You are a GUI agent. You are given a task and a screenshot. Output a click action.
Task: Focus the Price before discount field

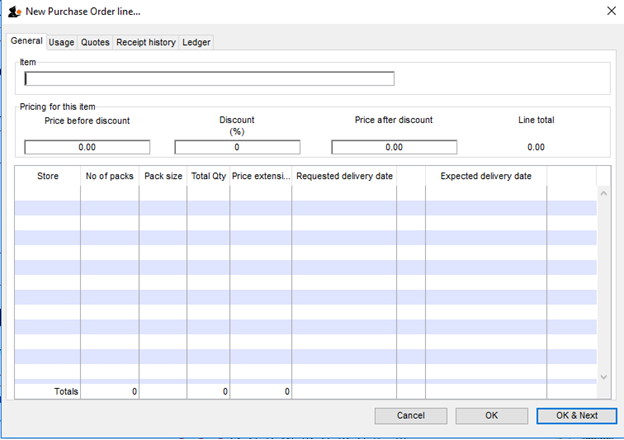pos(87,147)
